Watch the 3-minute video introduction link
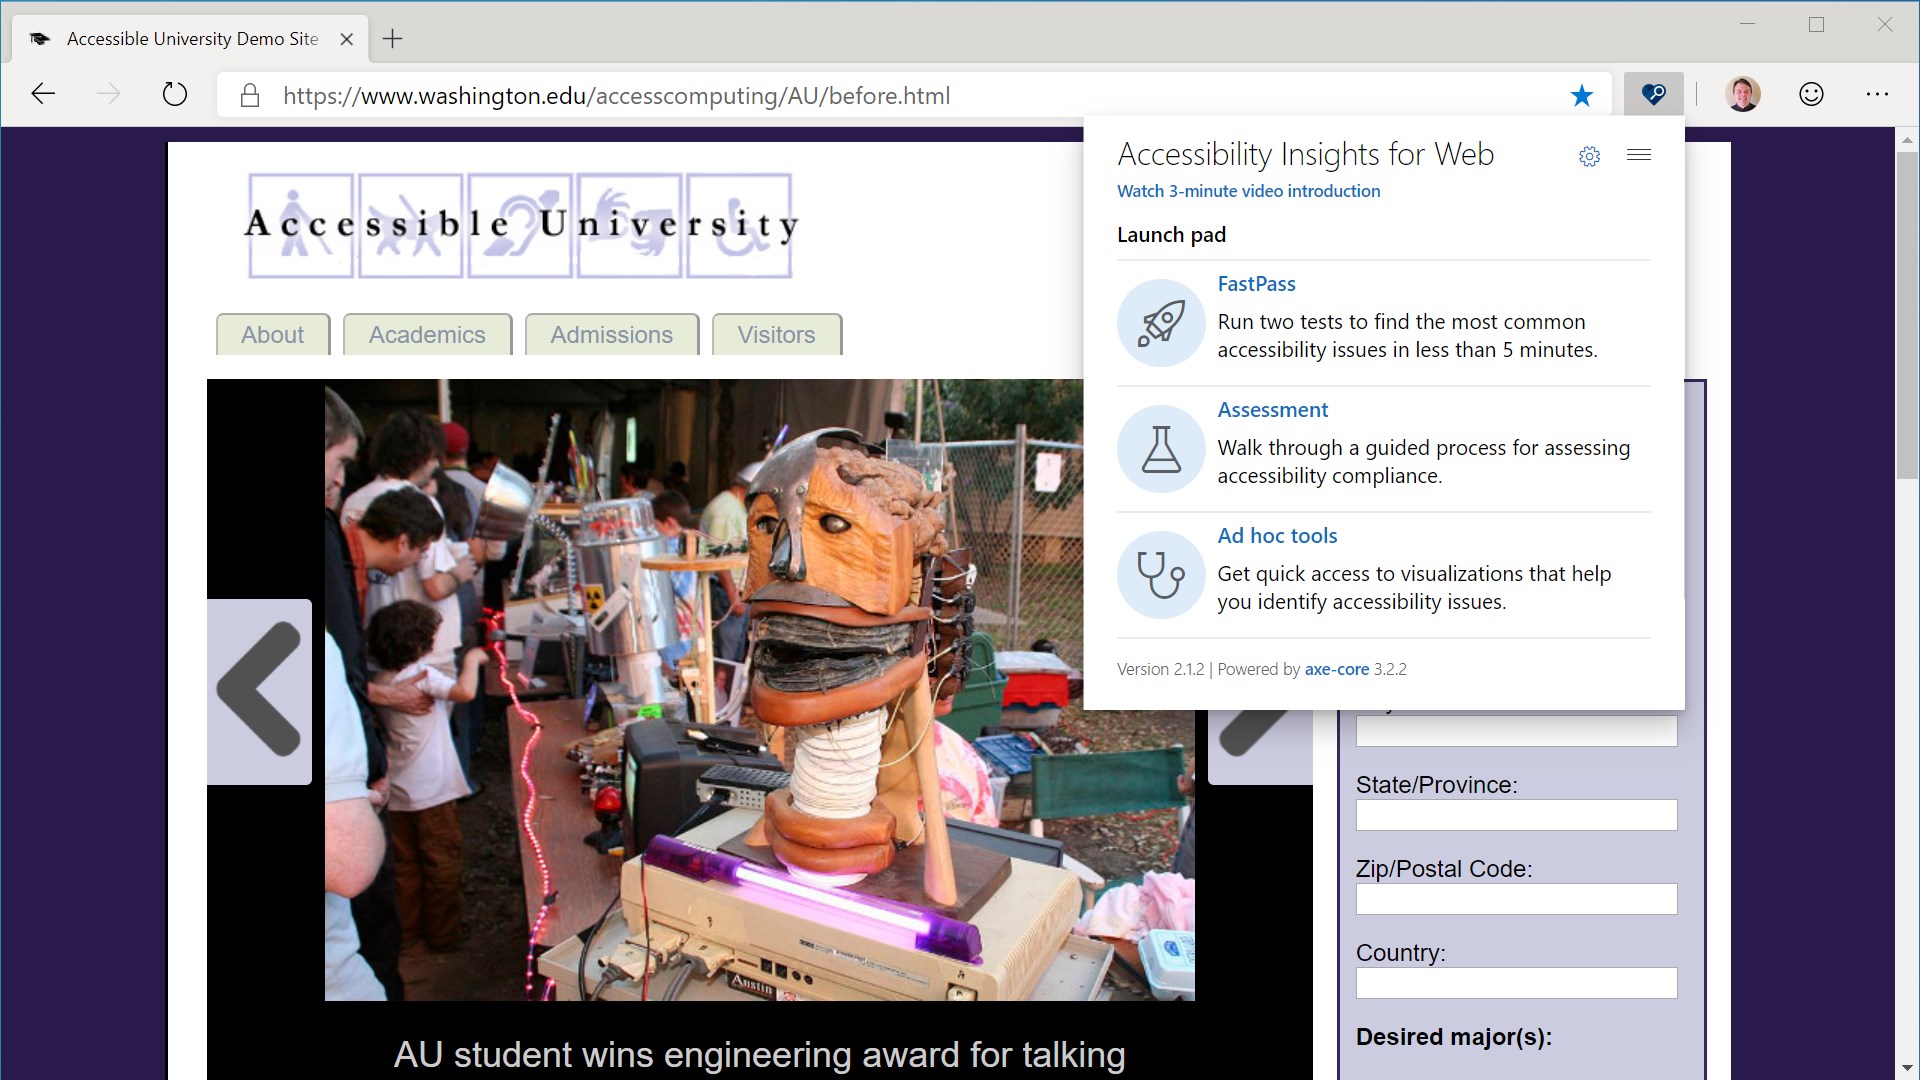This screenshot has width=1920, height=1080. coord(1247,190)
